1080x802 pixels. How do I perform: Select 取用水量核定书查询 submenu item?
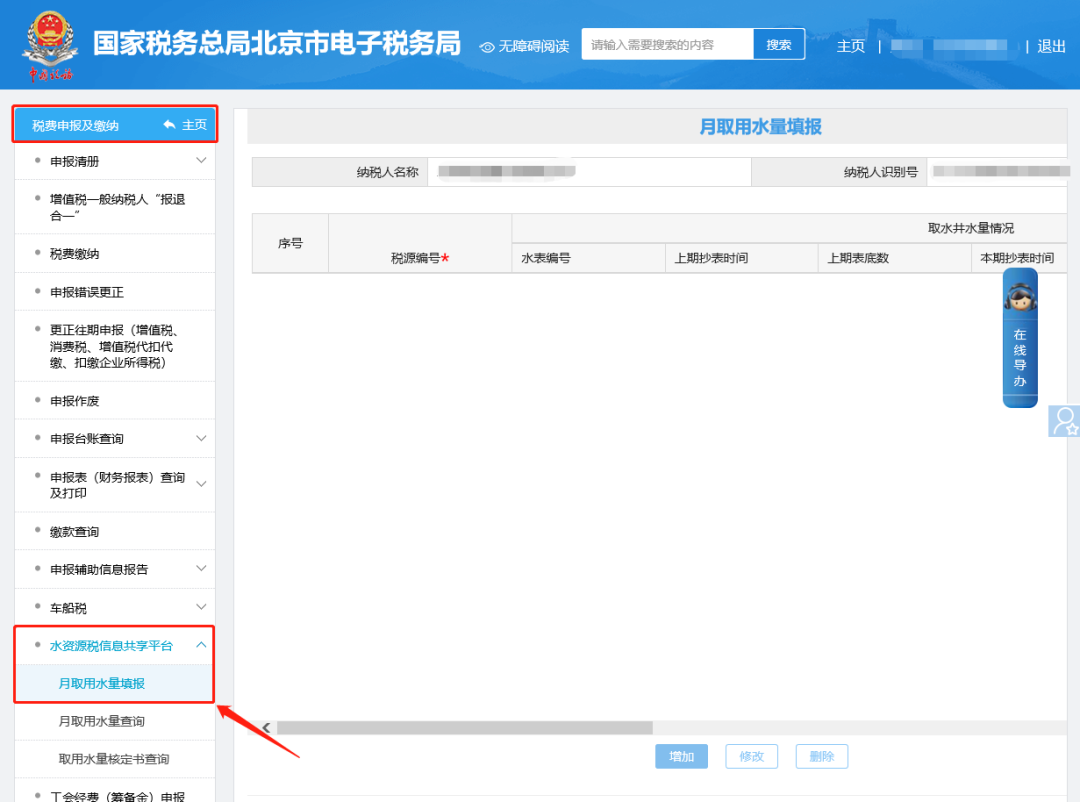115,759
